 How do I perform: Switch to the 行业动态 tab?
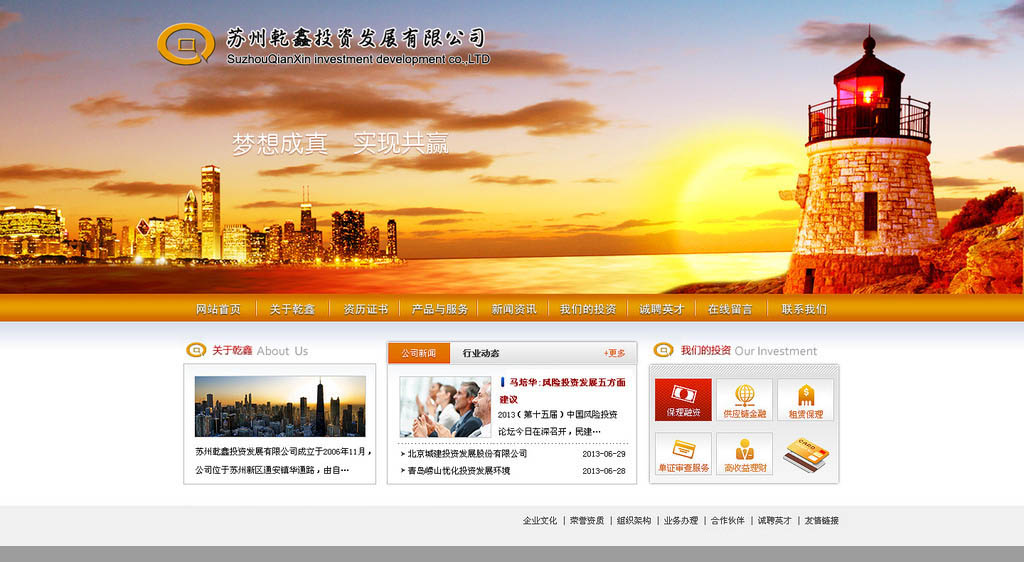click(481, 353)
